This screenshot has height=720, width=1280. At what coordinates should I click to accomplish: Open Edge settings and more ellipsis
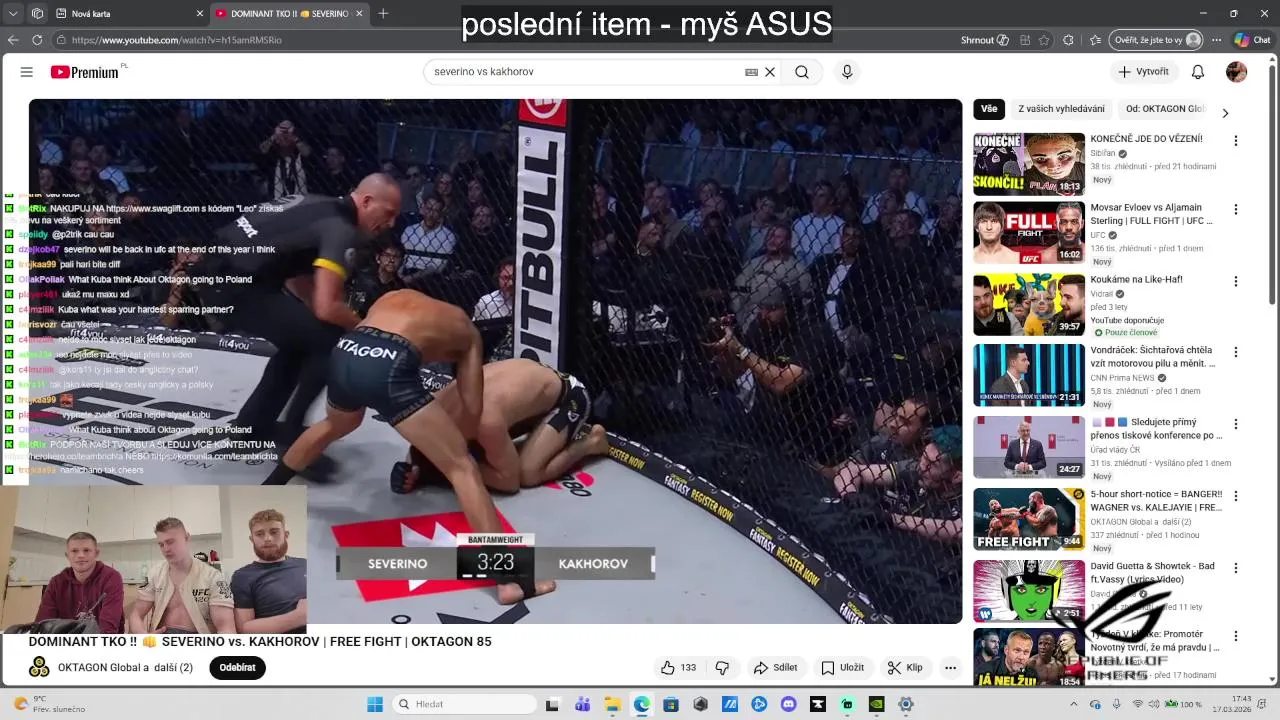tap(1216, 40)
